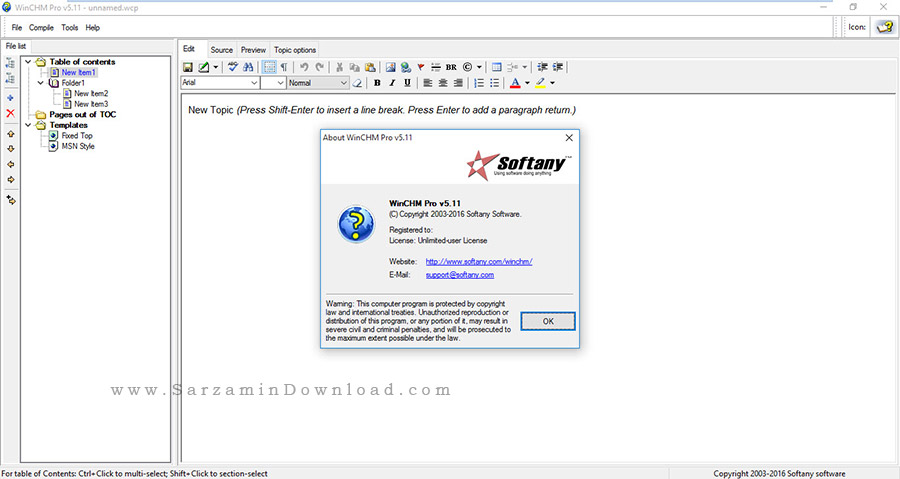
Task: Open the special symbol dropdown arrow
Action: 479,67
